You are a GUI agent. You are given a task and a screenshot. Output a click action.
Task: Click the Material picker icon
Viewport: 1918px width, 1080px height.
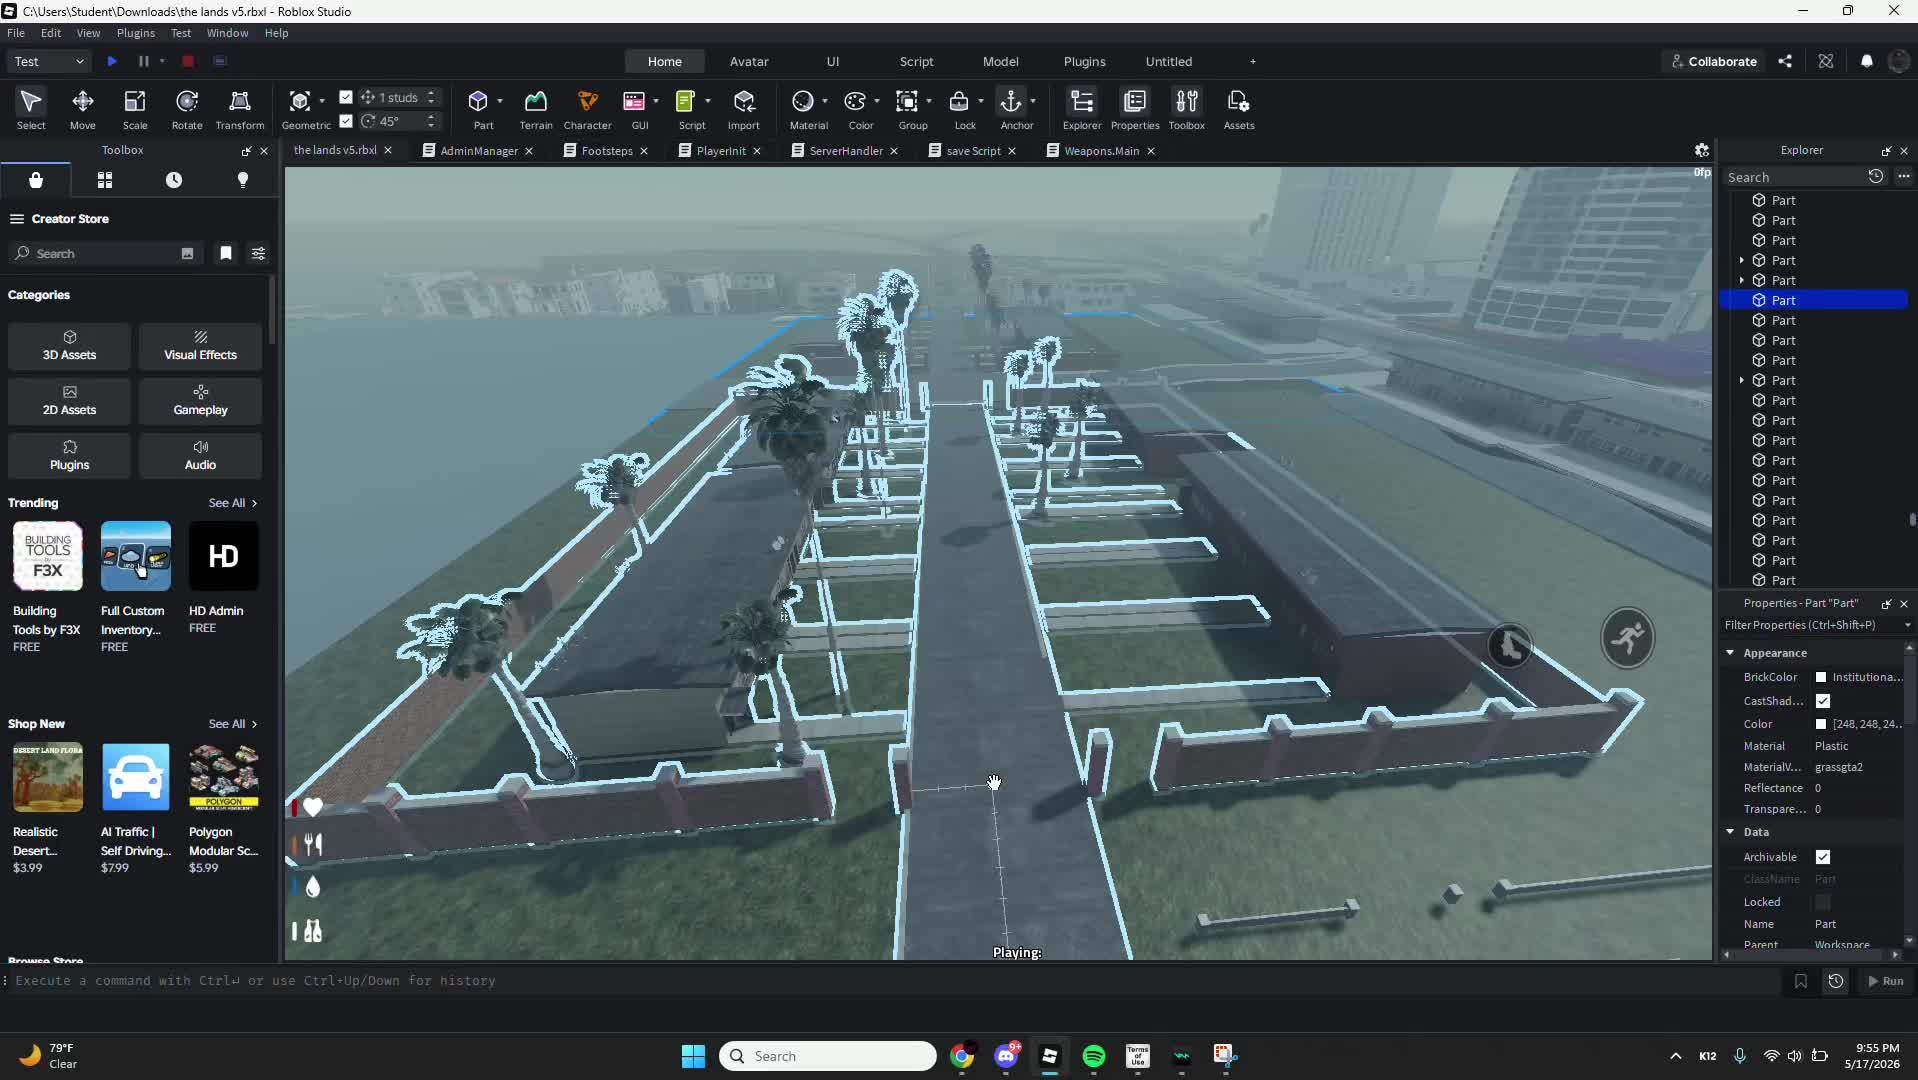(x=802, y=101)
